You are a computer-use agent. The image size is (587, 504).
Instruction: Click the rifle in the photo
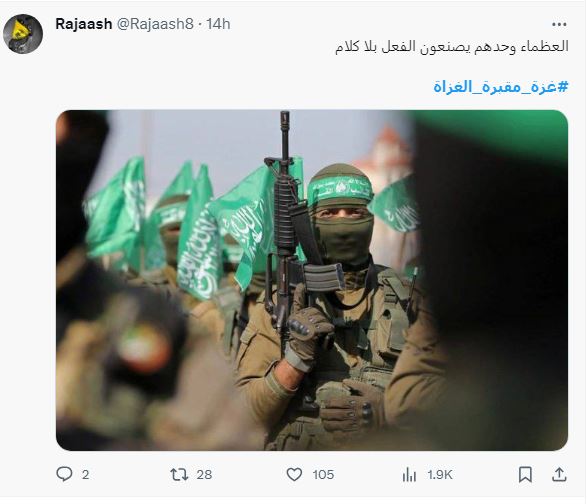pyautogui.click(x=290, y=232)
